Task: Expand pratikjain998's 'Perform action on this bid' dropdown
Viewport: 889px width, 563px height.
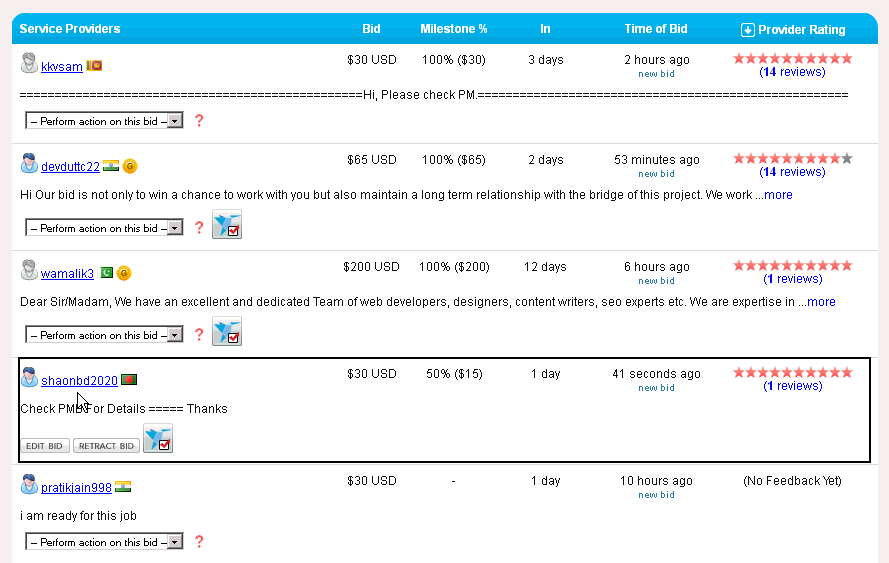Action: tap(105, 542)
